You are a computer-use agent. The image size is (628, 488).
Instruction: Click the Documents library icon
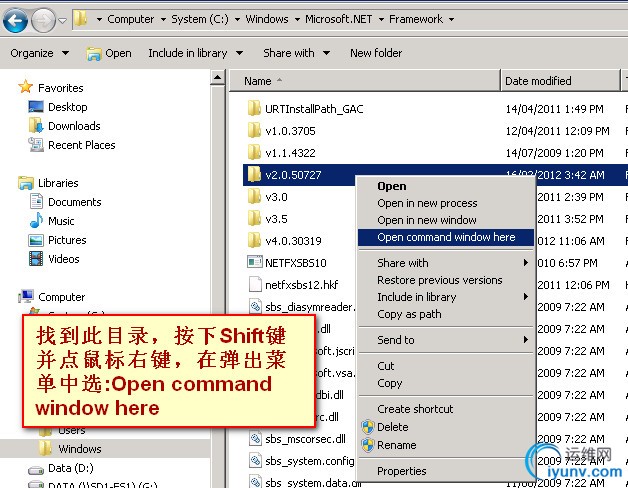[36, 201]
